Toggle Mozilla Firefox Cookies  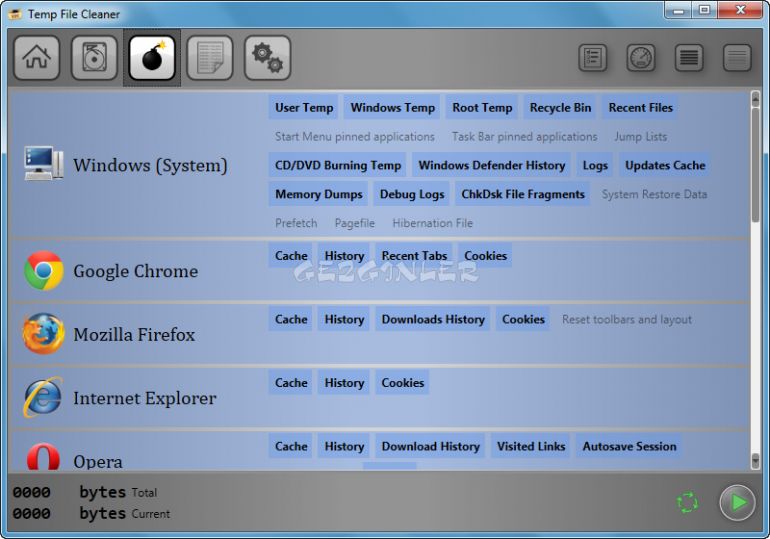click(x=523, y=319)
